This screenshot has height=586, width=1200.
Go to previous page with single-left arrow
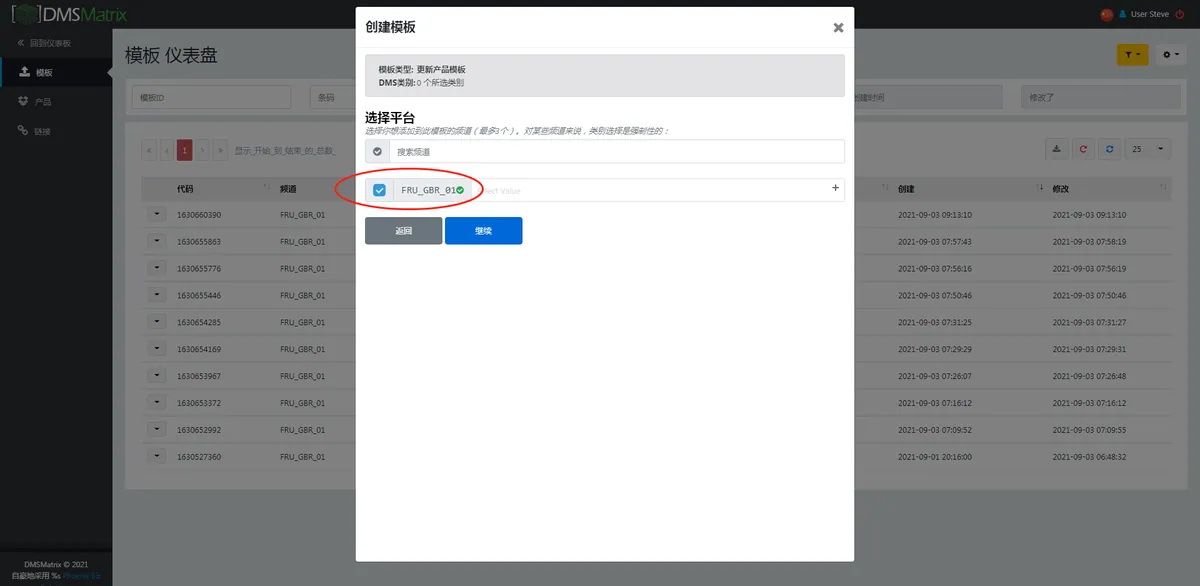167,150
